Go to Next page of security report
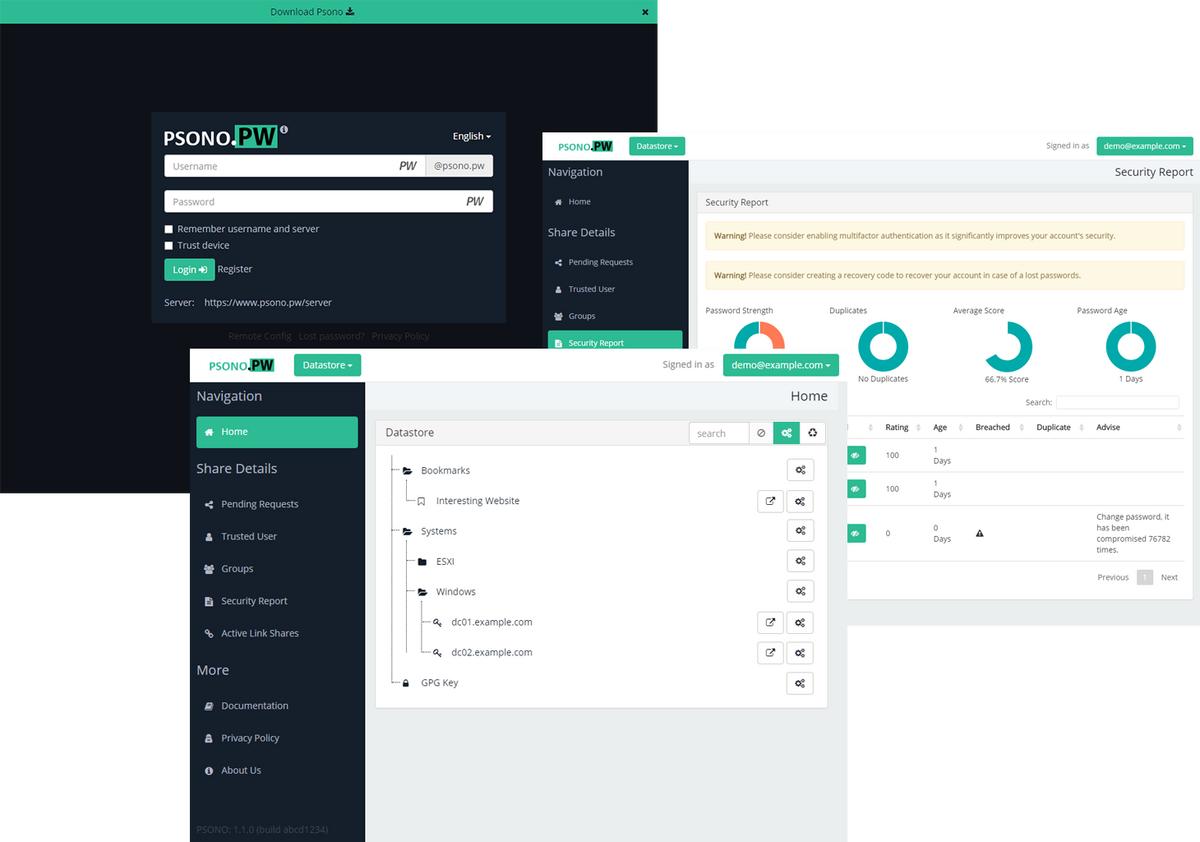The image size is (1200, 842). point(1169,577)
